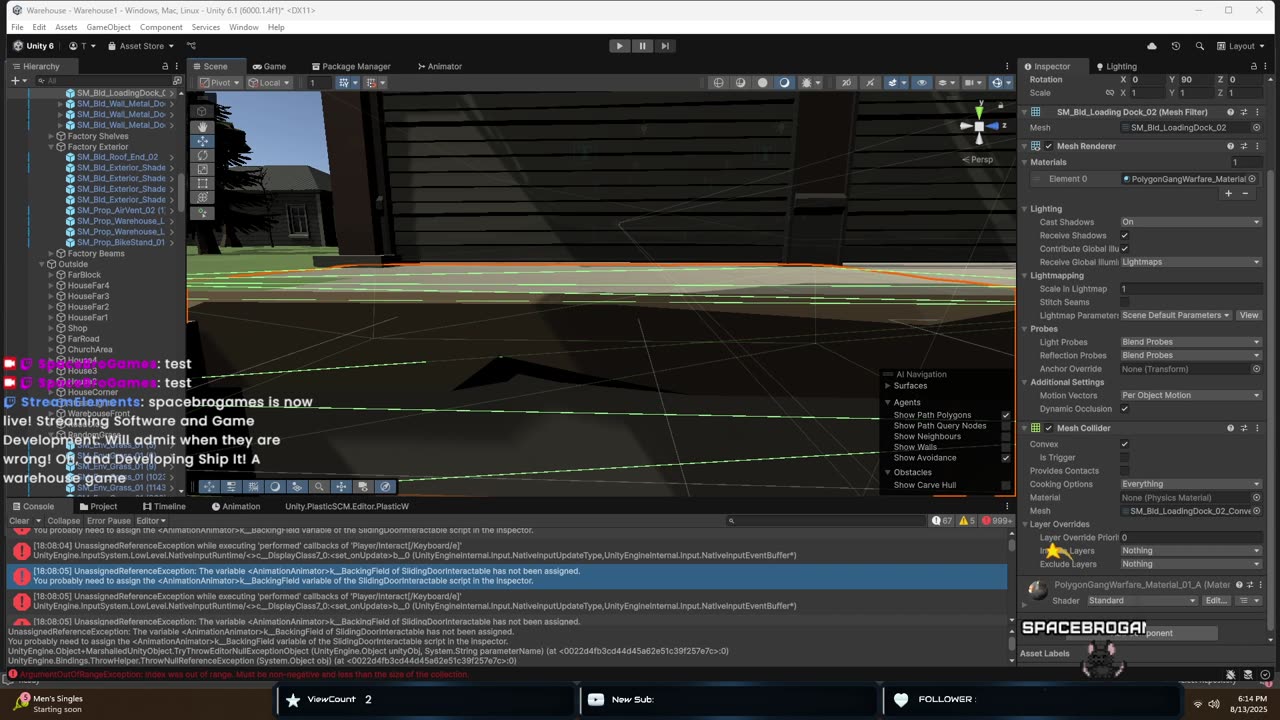The height and width of the screenshot is (720, 1280).
Task: Open the Layout dropdown
Action: click(x=1241, y=46)
